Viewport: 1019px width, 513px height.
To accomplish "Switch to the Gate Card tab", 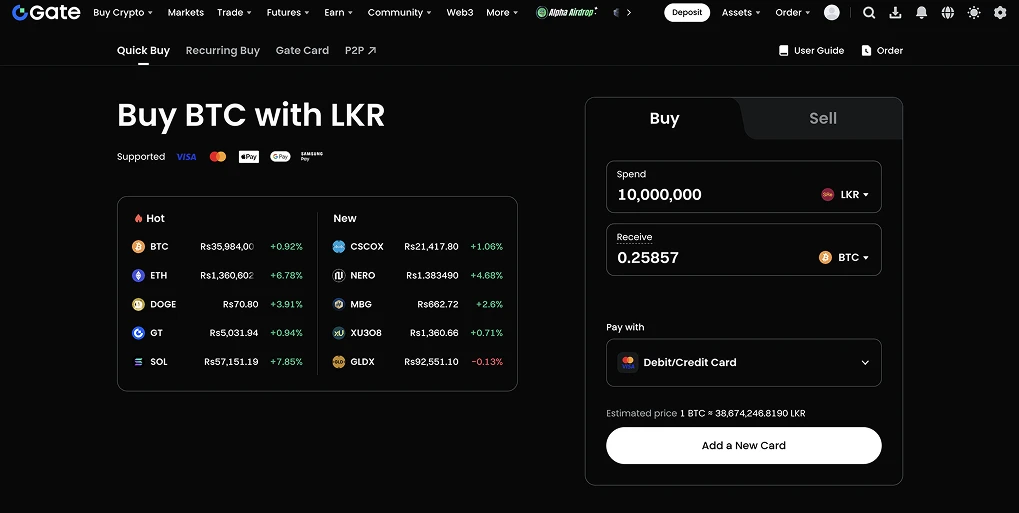I will pyautogui.click(x=302, y=51).
